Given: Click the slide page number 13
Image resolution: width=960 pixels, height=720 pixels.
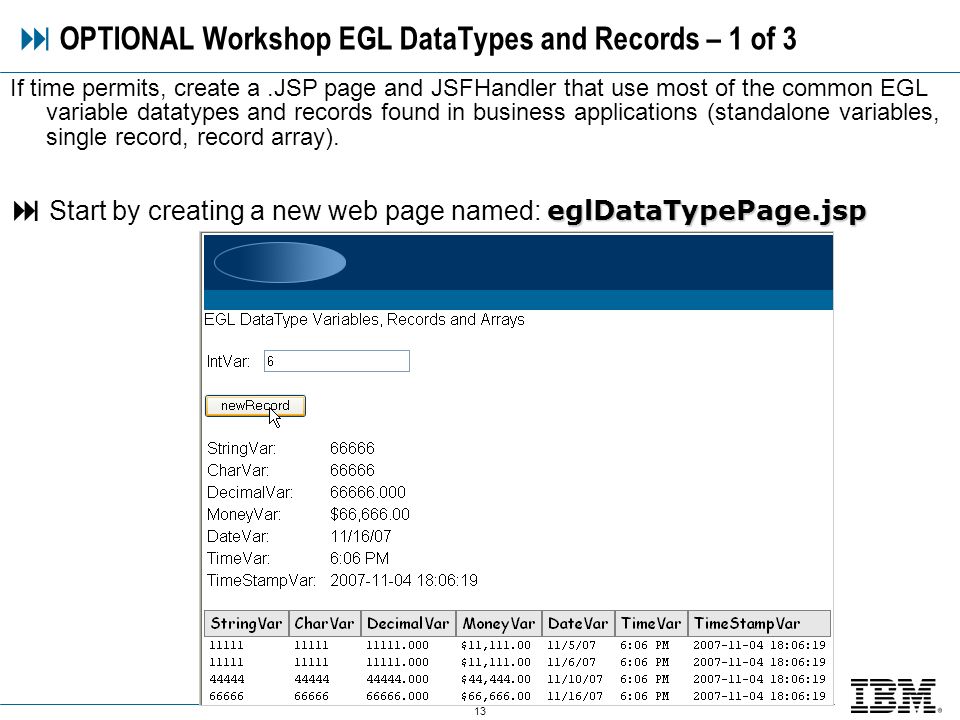Looking at the screenshot, I should [480, 711].
